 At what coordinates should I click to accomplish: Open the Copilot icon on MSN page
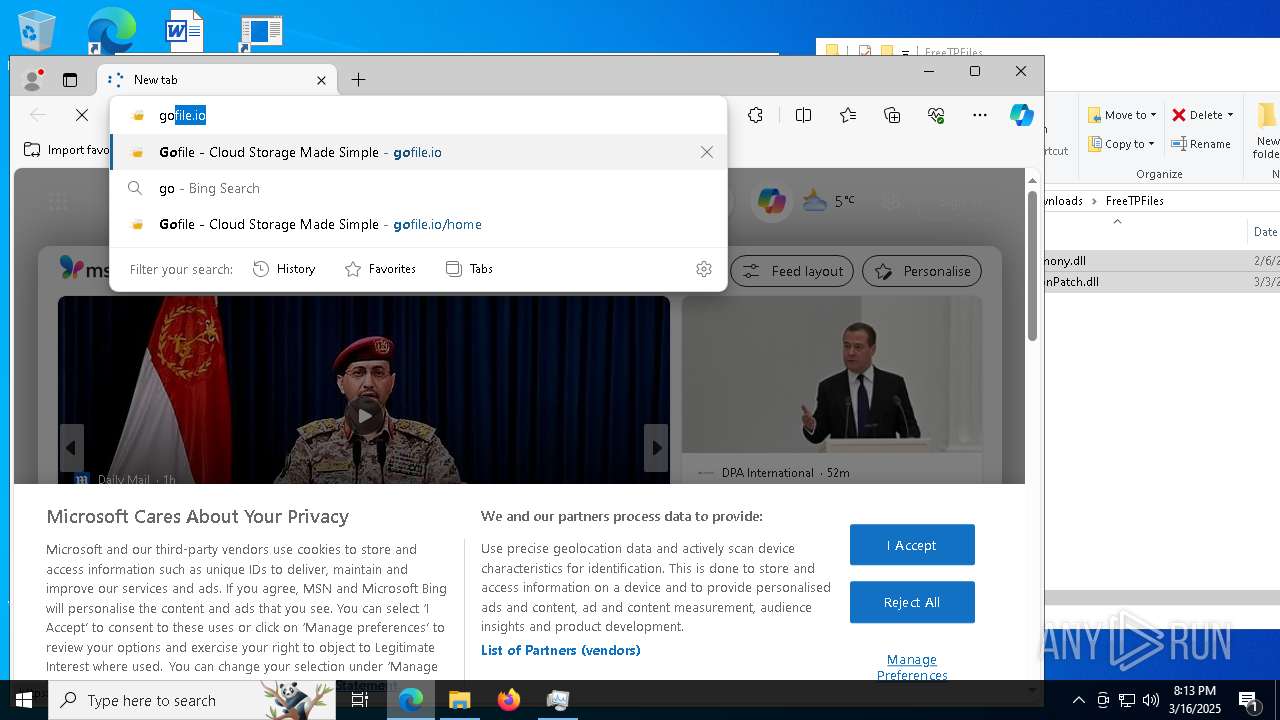click(x=772, y=201)
